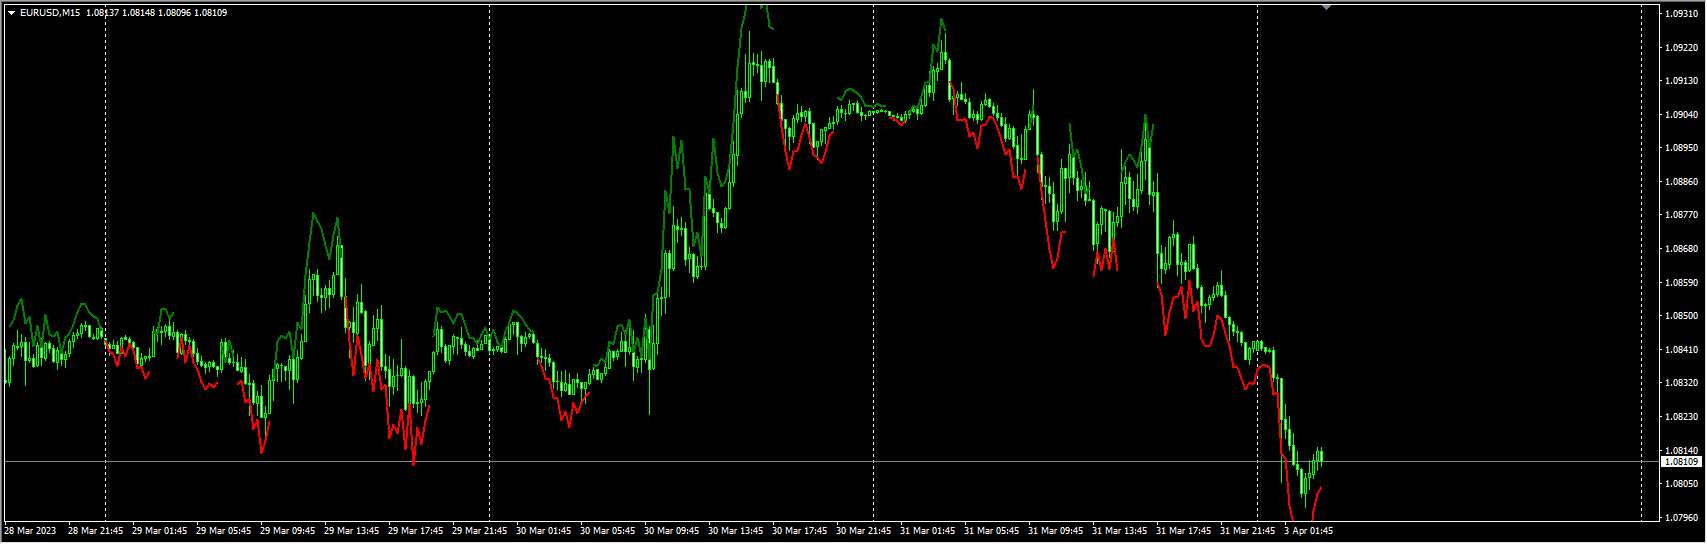Click the 30 Mar 09:45 time label
Screen dimensions: 1707x544
coord(672,531)
